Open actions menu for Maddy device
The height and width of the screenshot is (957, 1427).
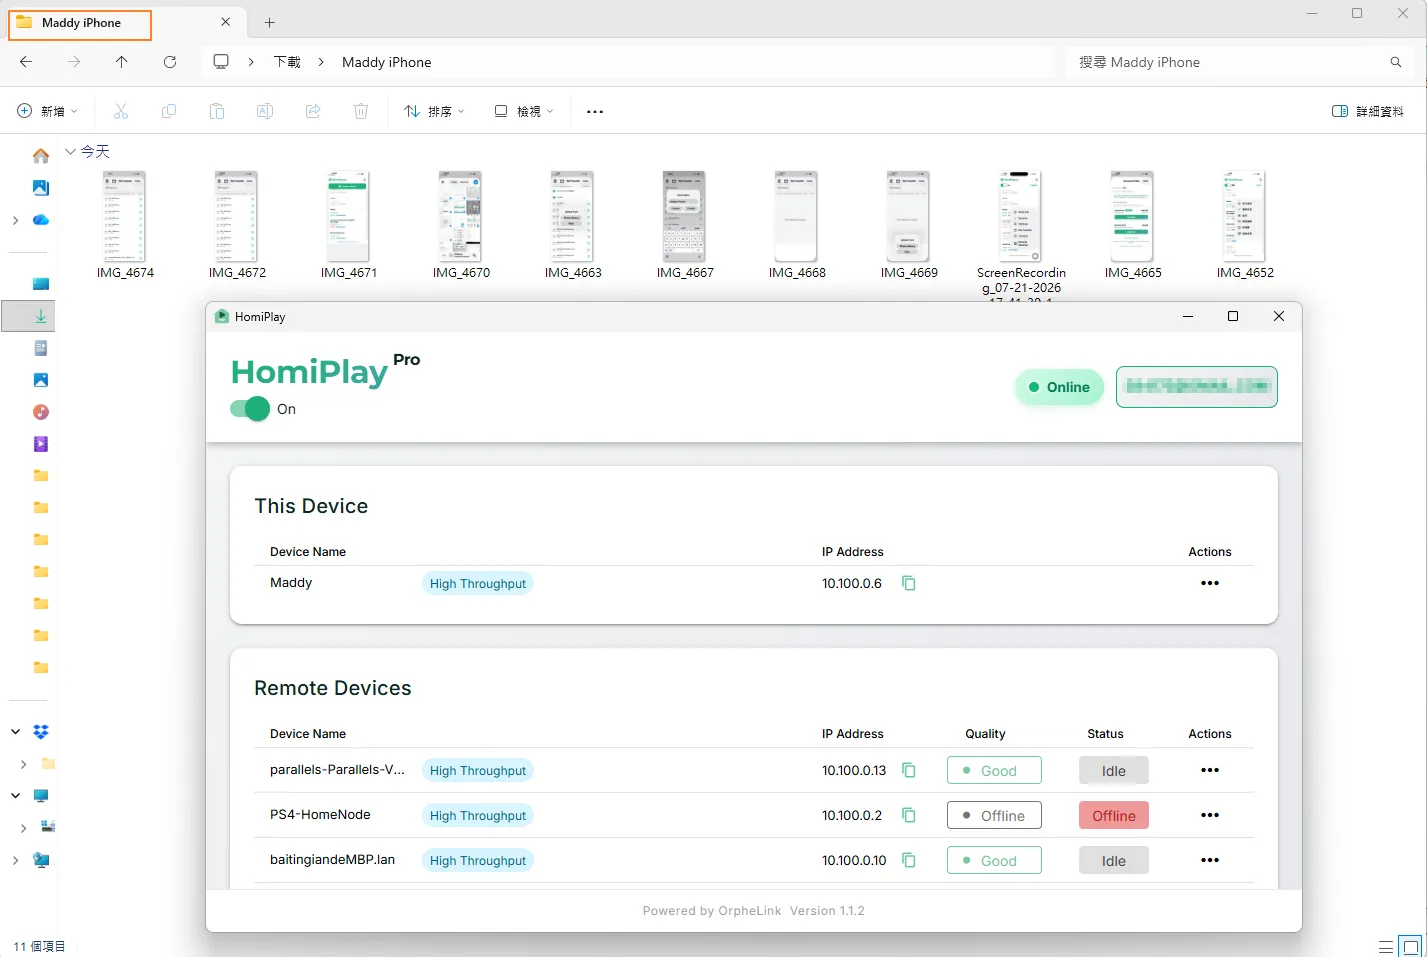pyautogui.click(x=1210, y=583)
